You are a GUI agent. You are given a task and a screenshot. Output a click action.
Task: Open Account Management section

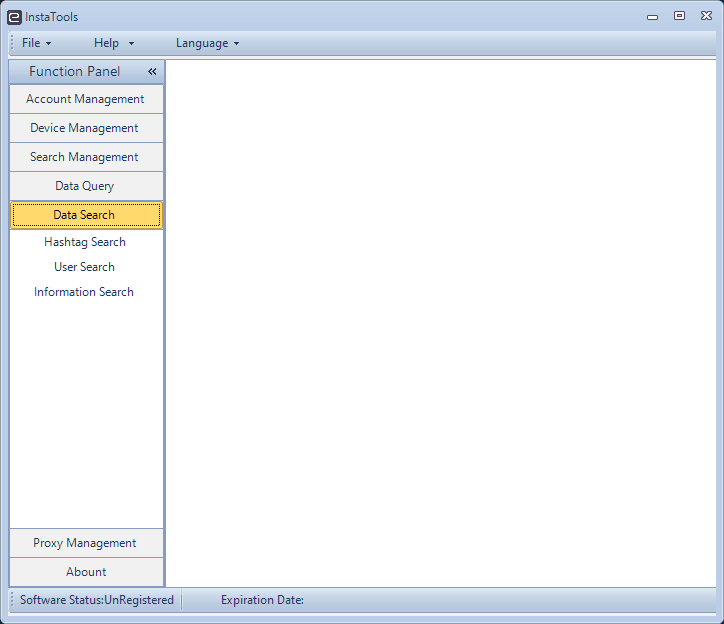(x=86, y=99)
